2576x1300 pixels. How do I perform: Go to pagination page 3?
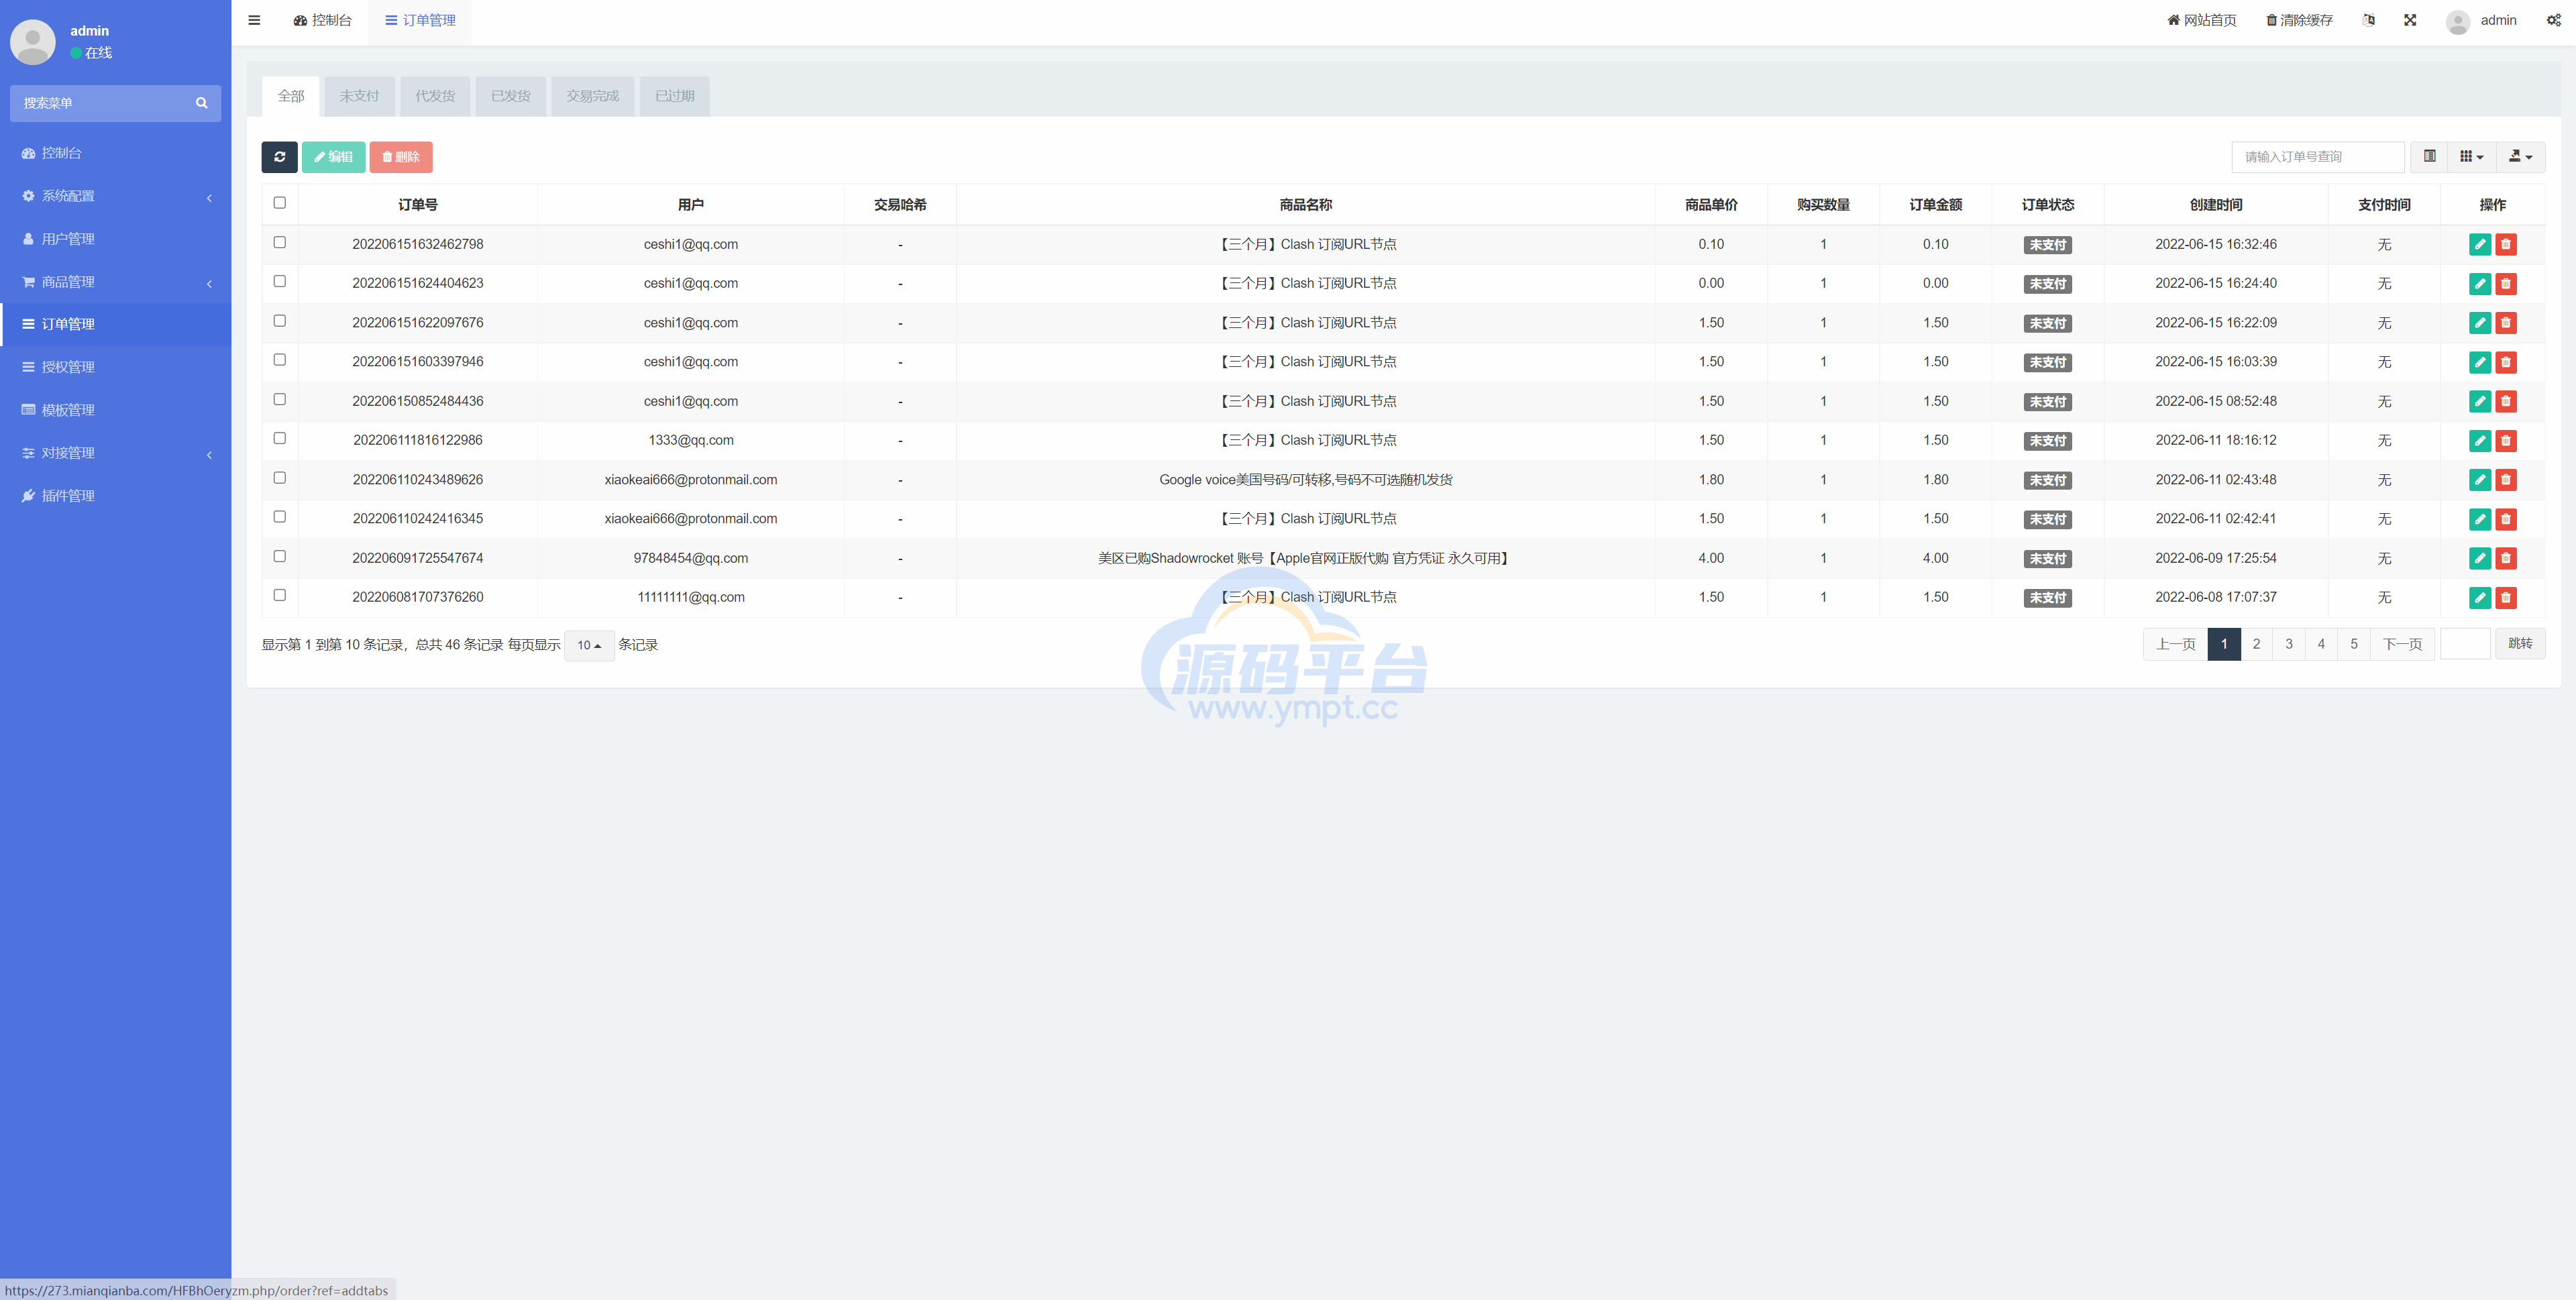point(2289,644)
